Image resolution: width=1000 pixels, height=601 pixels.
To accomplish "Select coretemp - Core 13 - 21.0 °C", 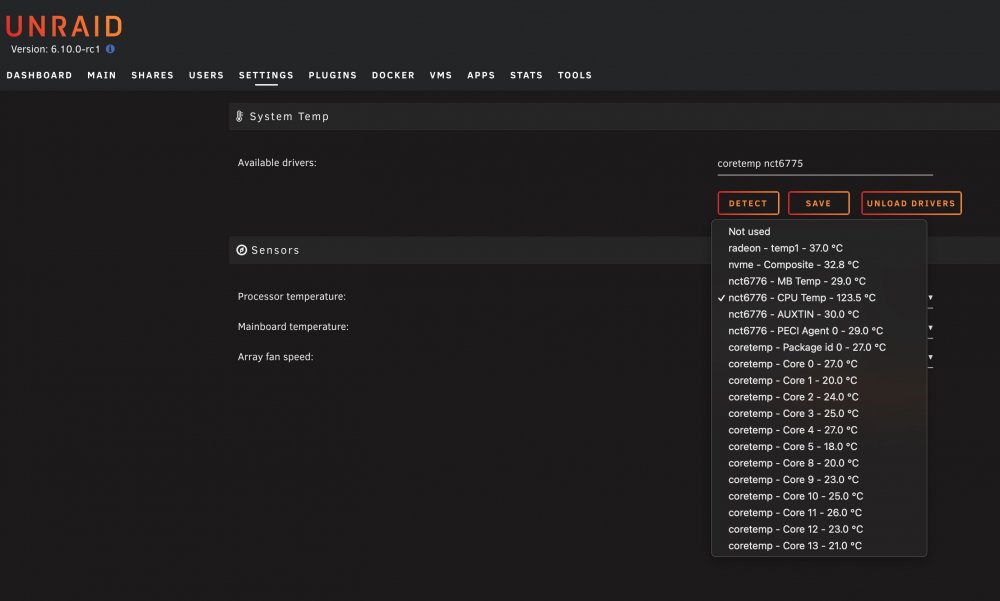I will click(819, 547).
